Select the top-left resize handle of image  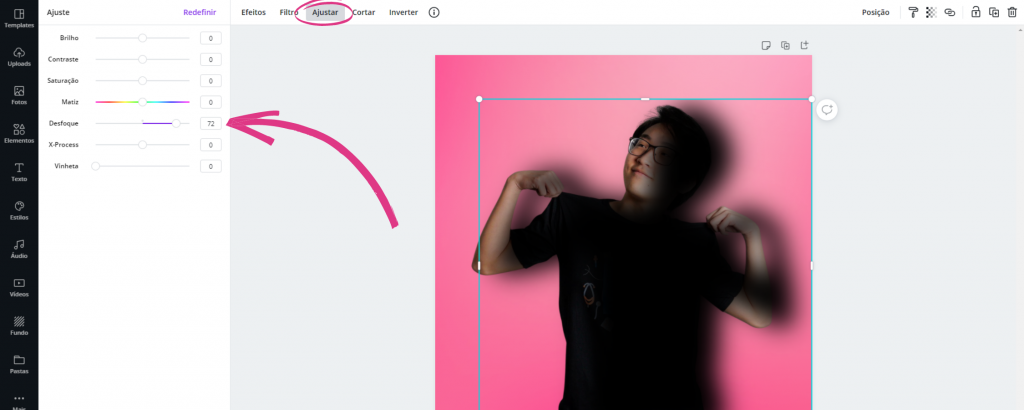tap(479, 99)
